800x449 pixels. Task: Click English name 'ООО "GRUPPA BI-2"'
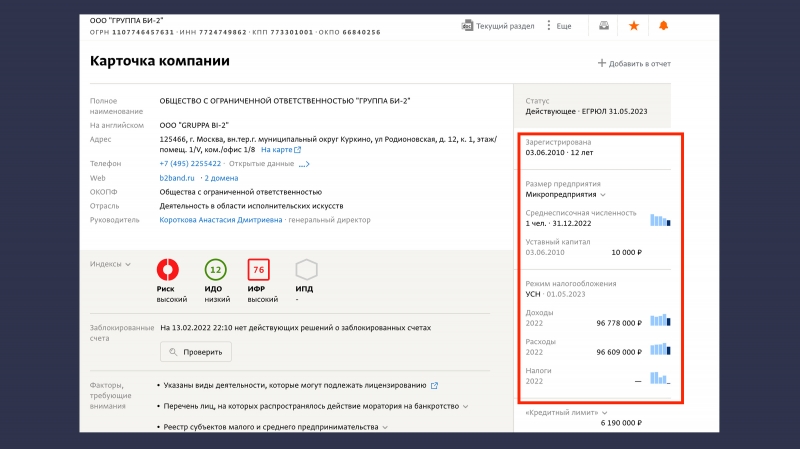[194, 125]
